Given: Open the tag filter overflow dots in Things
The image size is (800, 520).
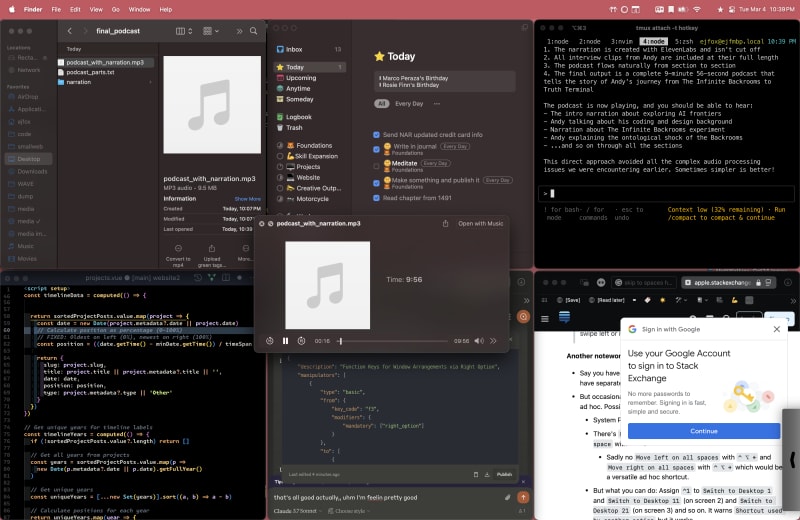Looking at the screenshot, I should click(x=437, y=104).
